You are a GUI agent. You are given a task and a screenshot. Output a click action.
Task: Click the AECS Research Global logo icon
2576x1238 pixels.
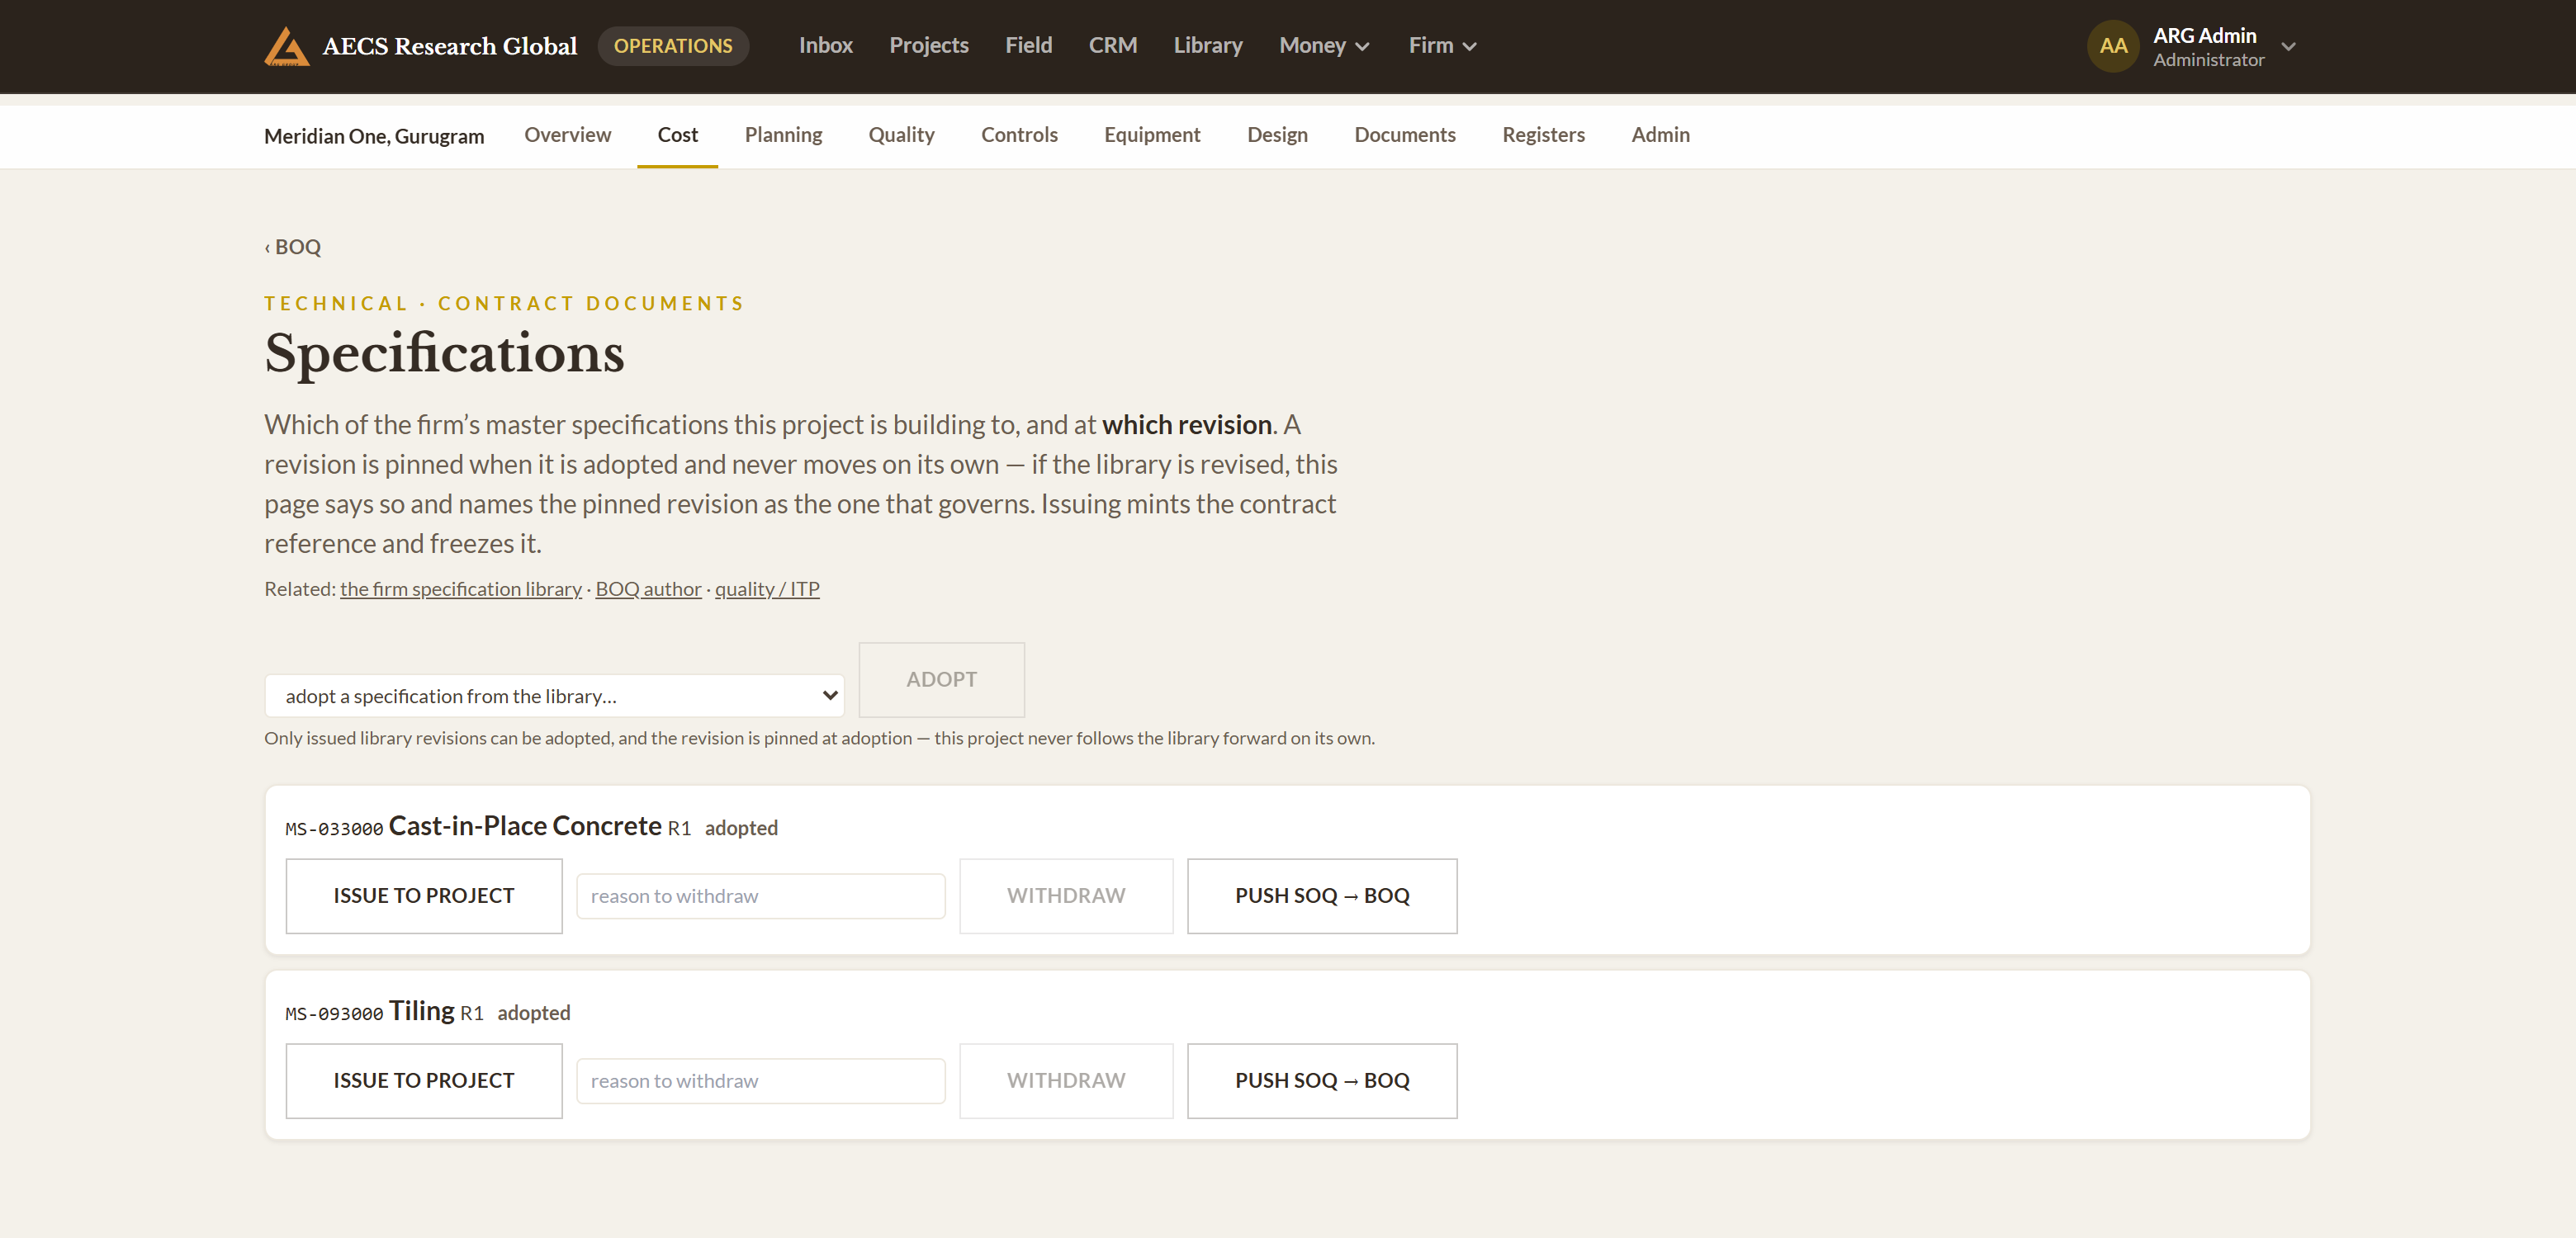(286, 46)
